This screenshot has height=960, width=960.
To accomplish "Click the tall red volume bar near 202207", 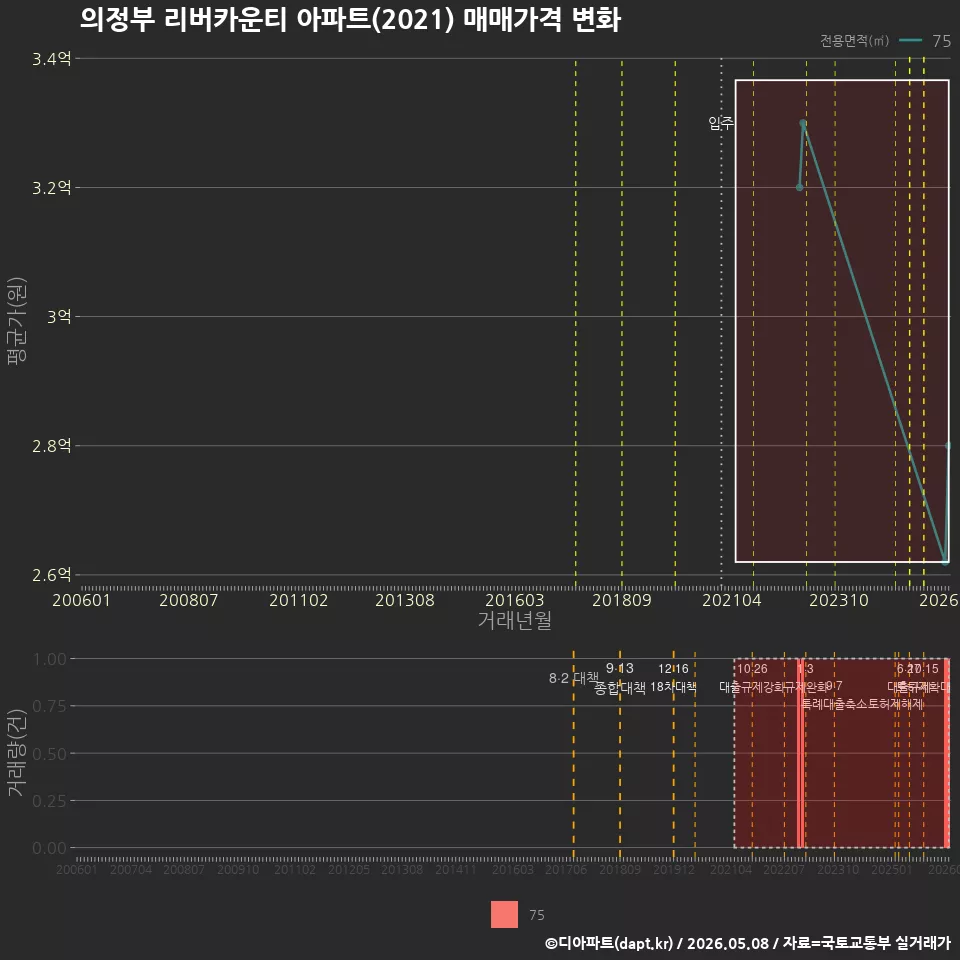I will pos(800,753).
